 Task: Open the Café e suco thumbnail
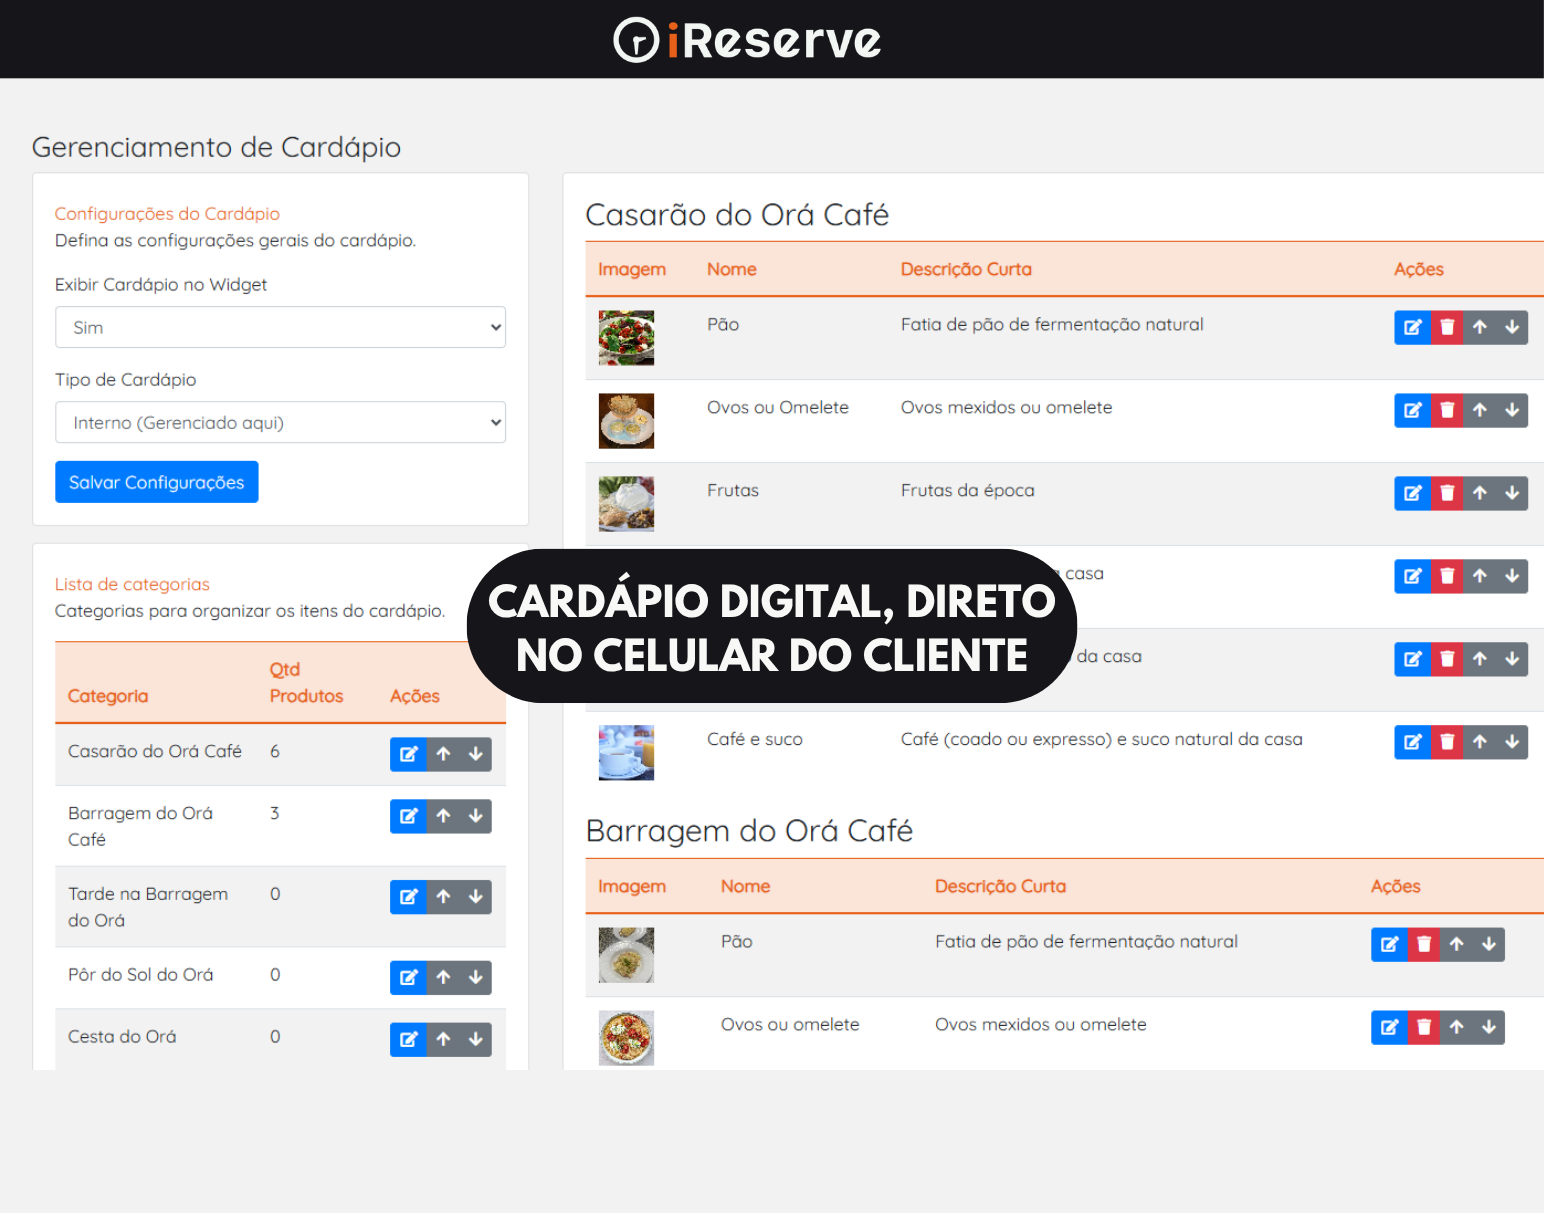[626, 753]
